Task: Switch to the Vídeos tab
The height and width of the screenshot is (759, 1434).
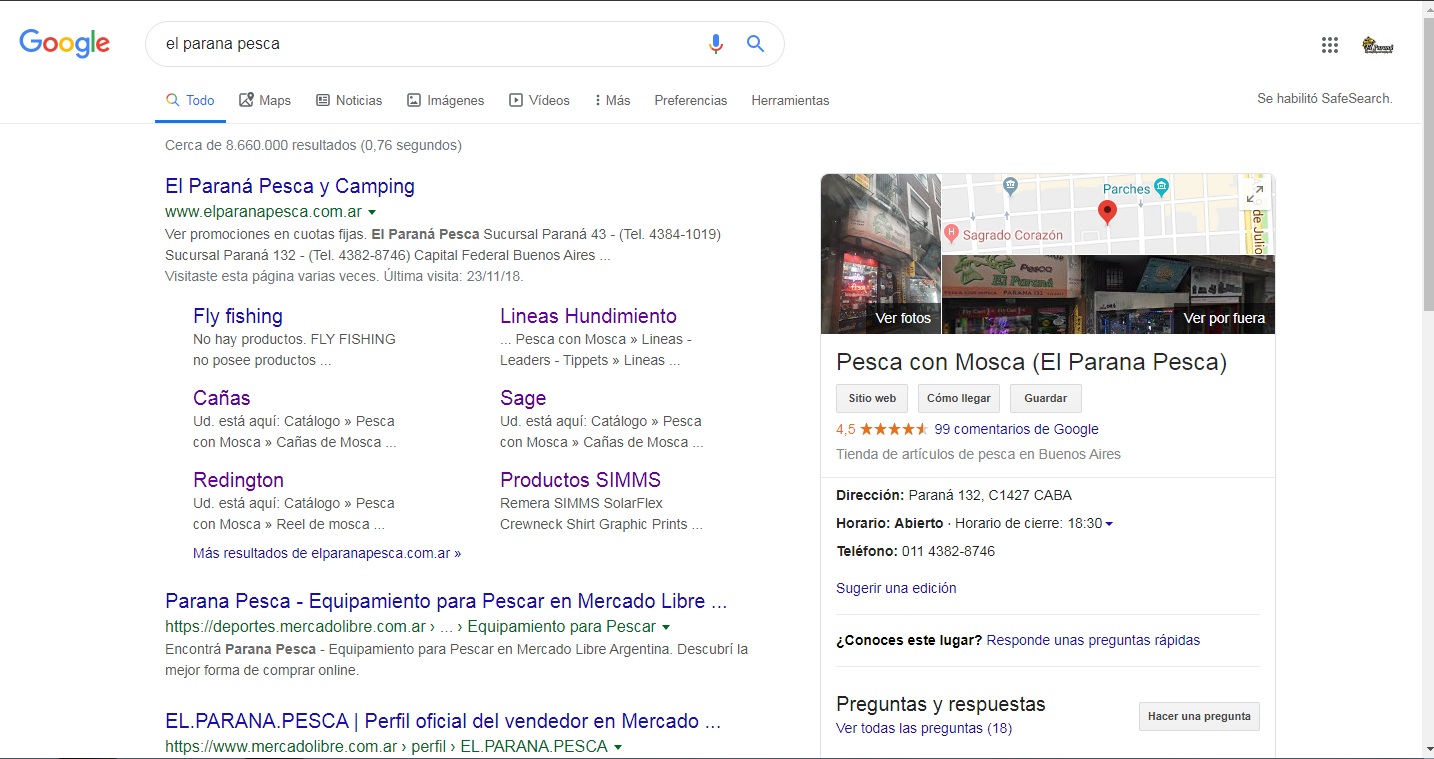Action: coord(539,100)
